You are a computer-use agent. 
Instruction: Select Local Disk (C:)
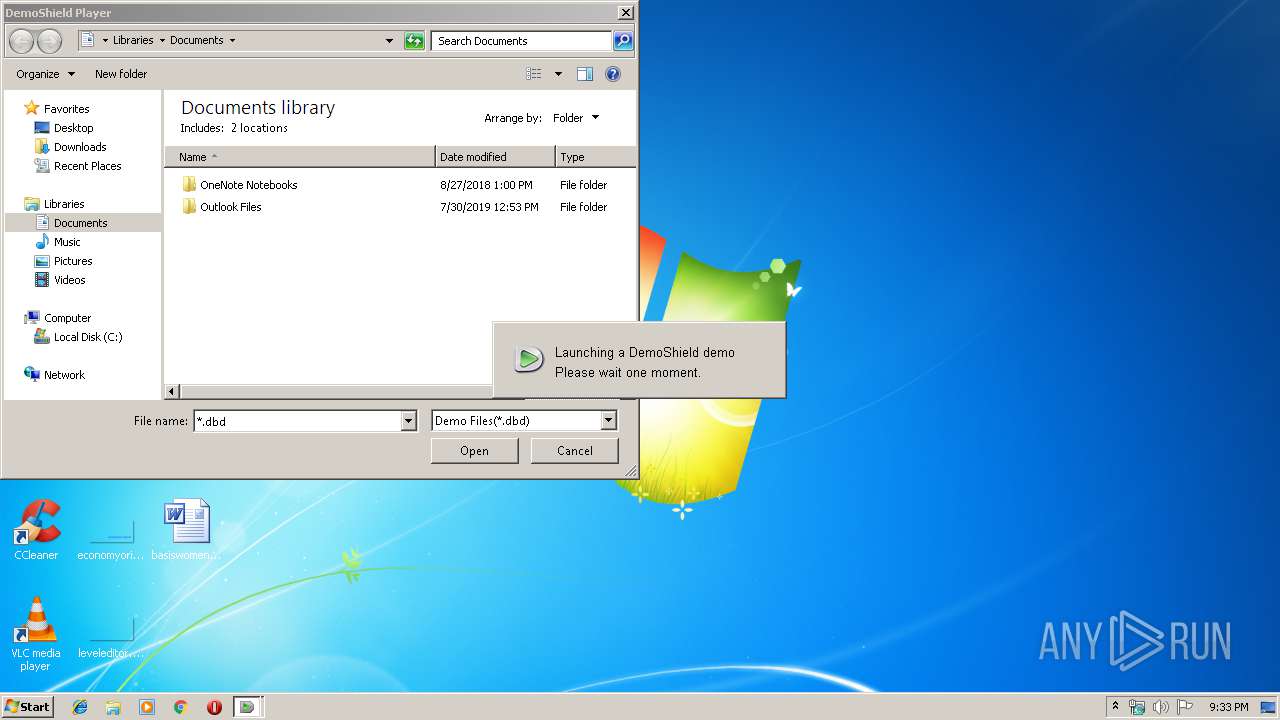[88, 337]
